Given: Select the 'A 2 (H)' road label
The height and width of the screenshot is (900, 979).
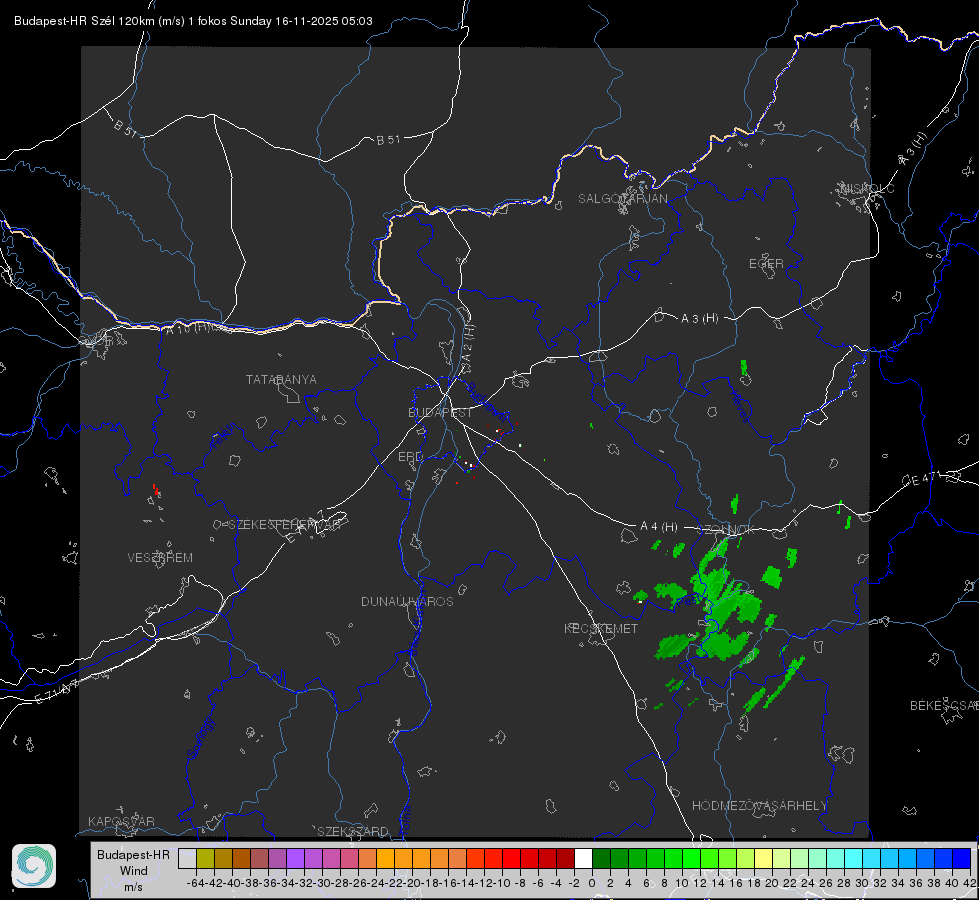Looking at the screenshot, I should 468,343.
